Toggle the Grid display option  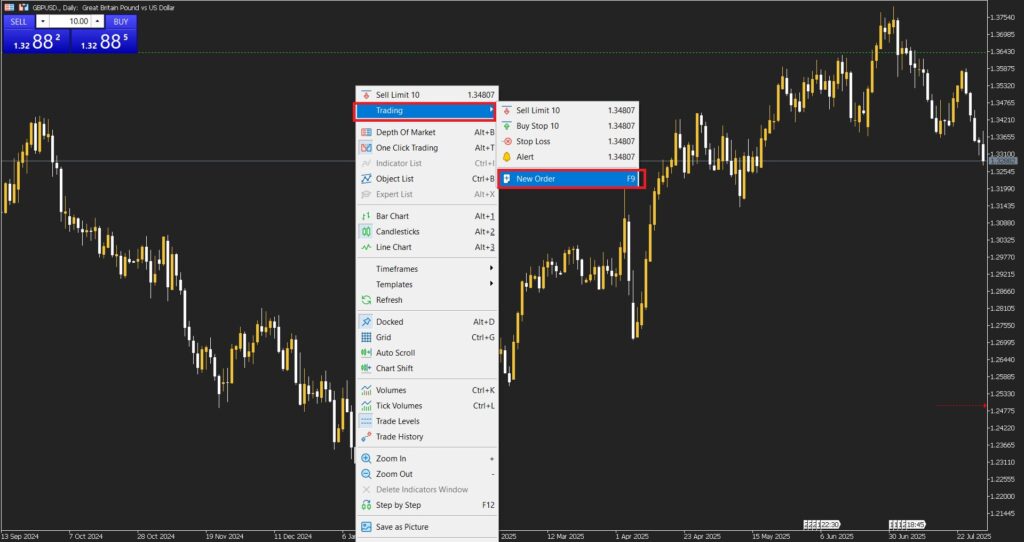tap(427, 338)
